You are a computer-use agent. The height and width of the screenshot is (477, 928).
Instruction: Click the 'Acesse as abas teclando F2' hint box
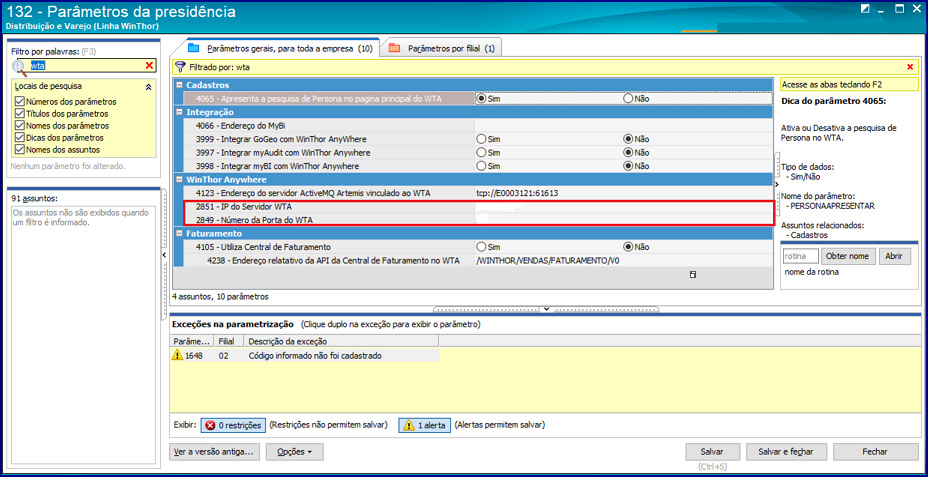pyautogui.click(x=848, y=85)
